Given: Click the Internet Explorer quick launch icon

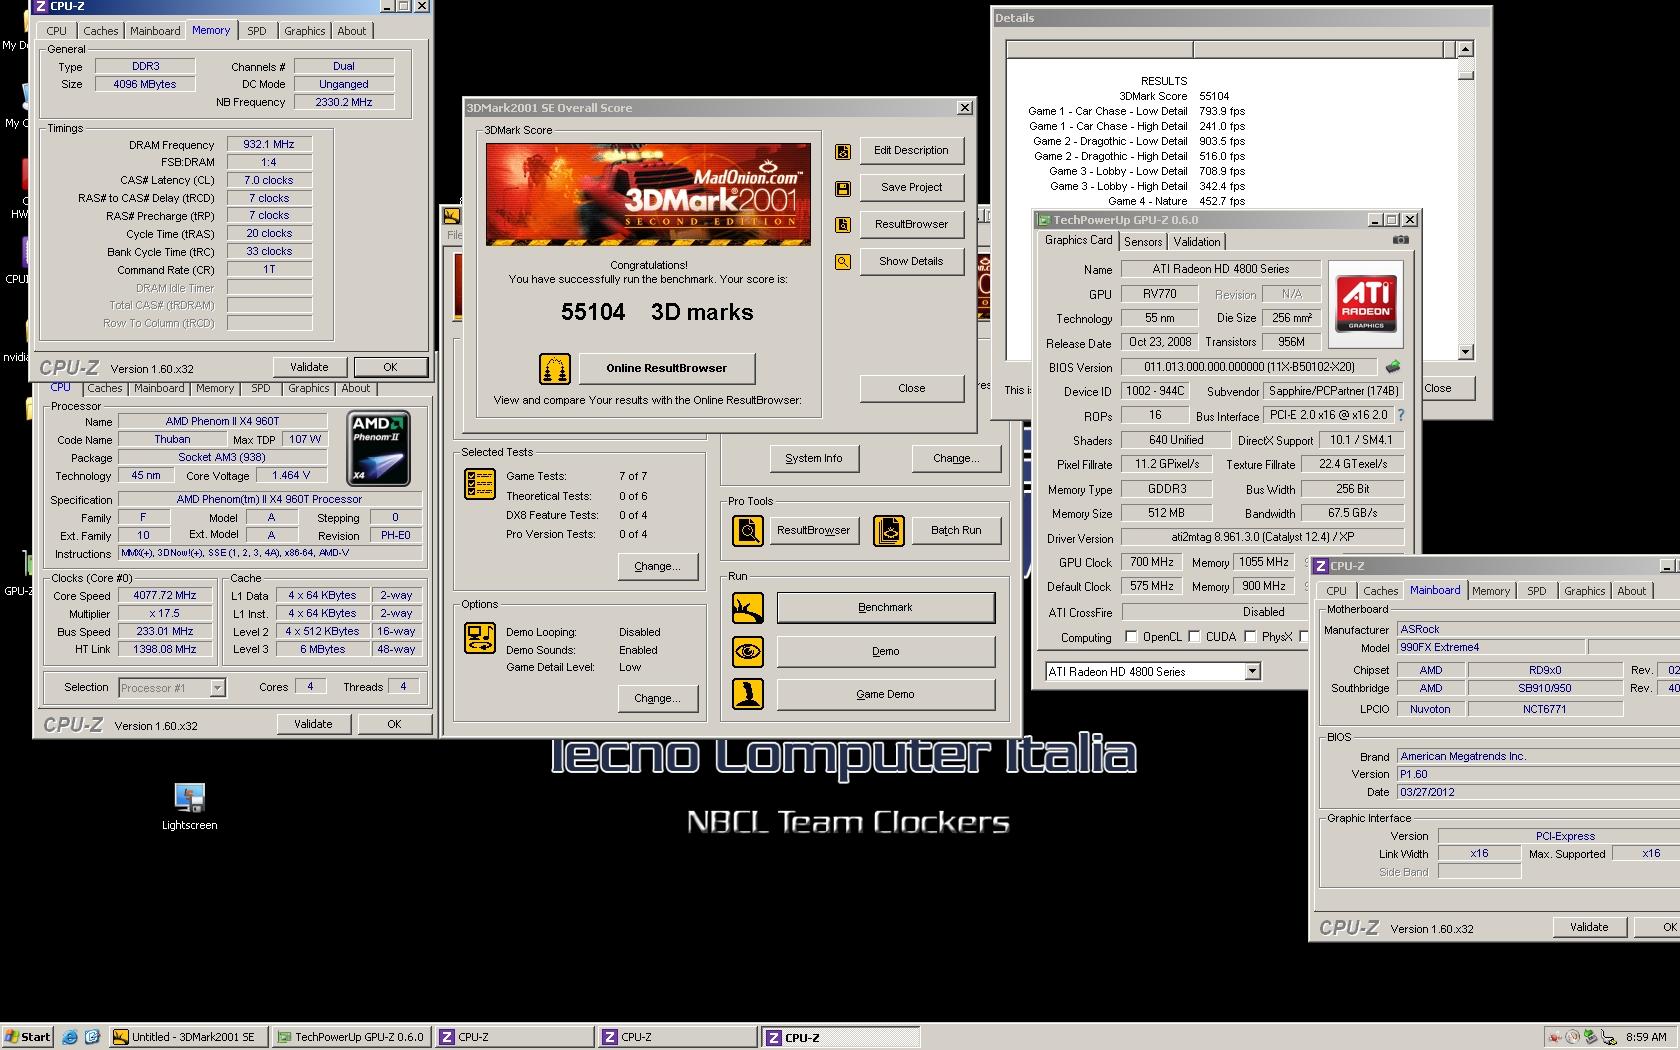Looking at the screenshot, I should pos(70,1037).
